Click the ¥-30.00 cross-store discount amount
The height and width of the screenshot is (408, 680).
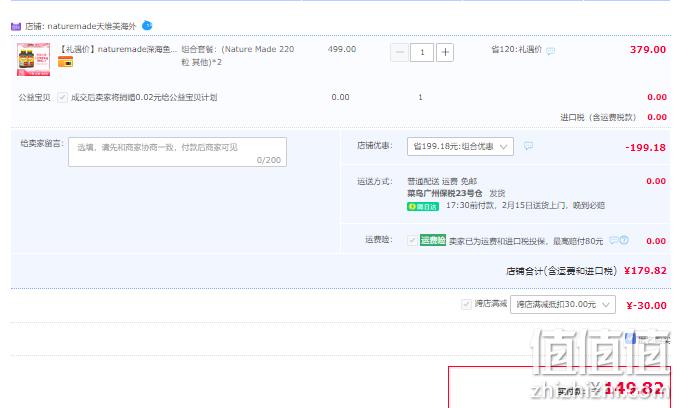pyautogui.click(x=646, y=305)
